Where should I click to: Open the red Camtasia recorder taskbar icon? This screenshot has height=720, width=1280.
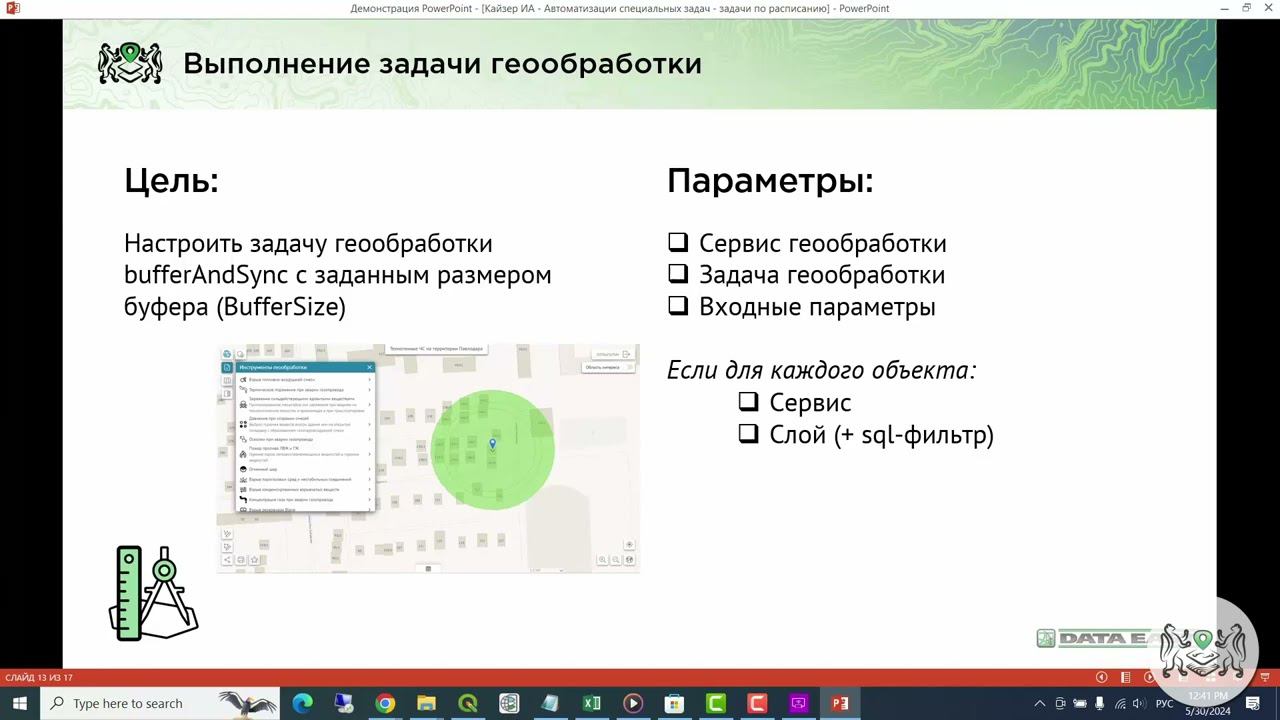pos(757,703)
